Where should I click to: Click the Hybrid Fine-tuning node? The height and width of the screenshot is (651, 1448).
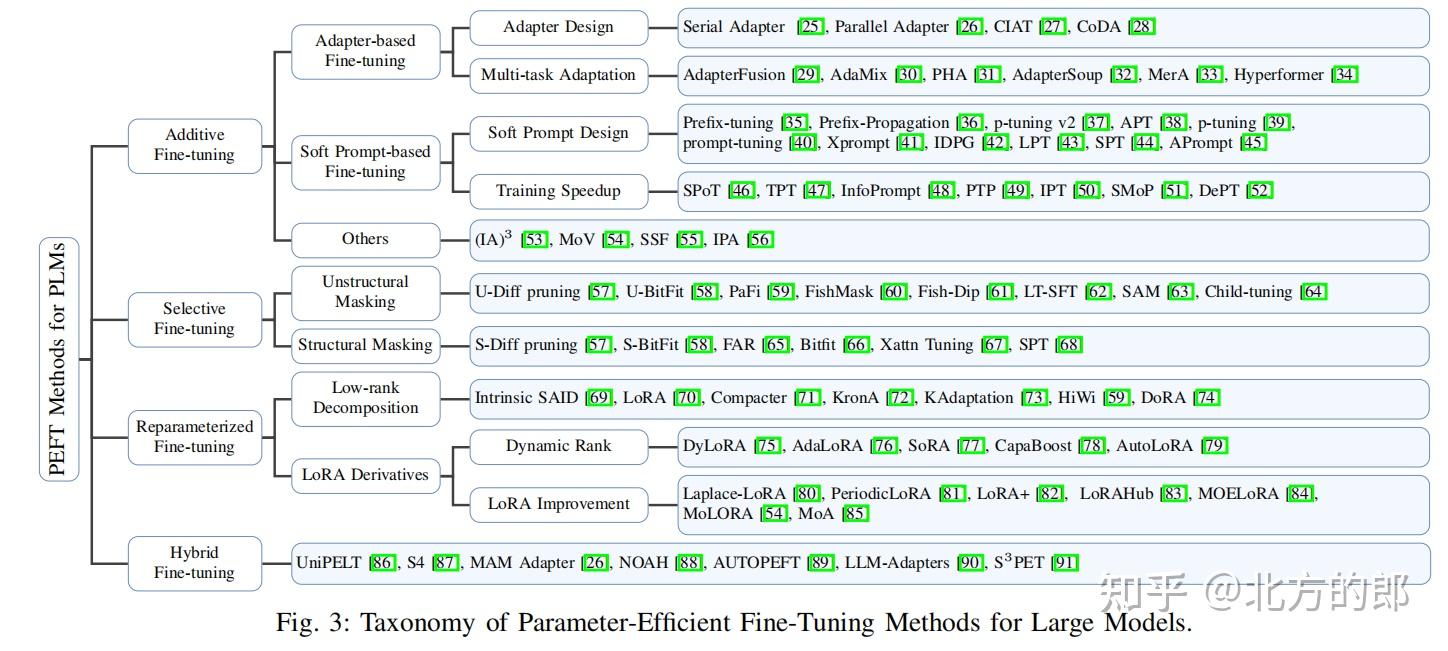[x=195, y=563]
